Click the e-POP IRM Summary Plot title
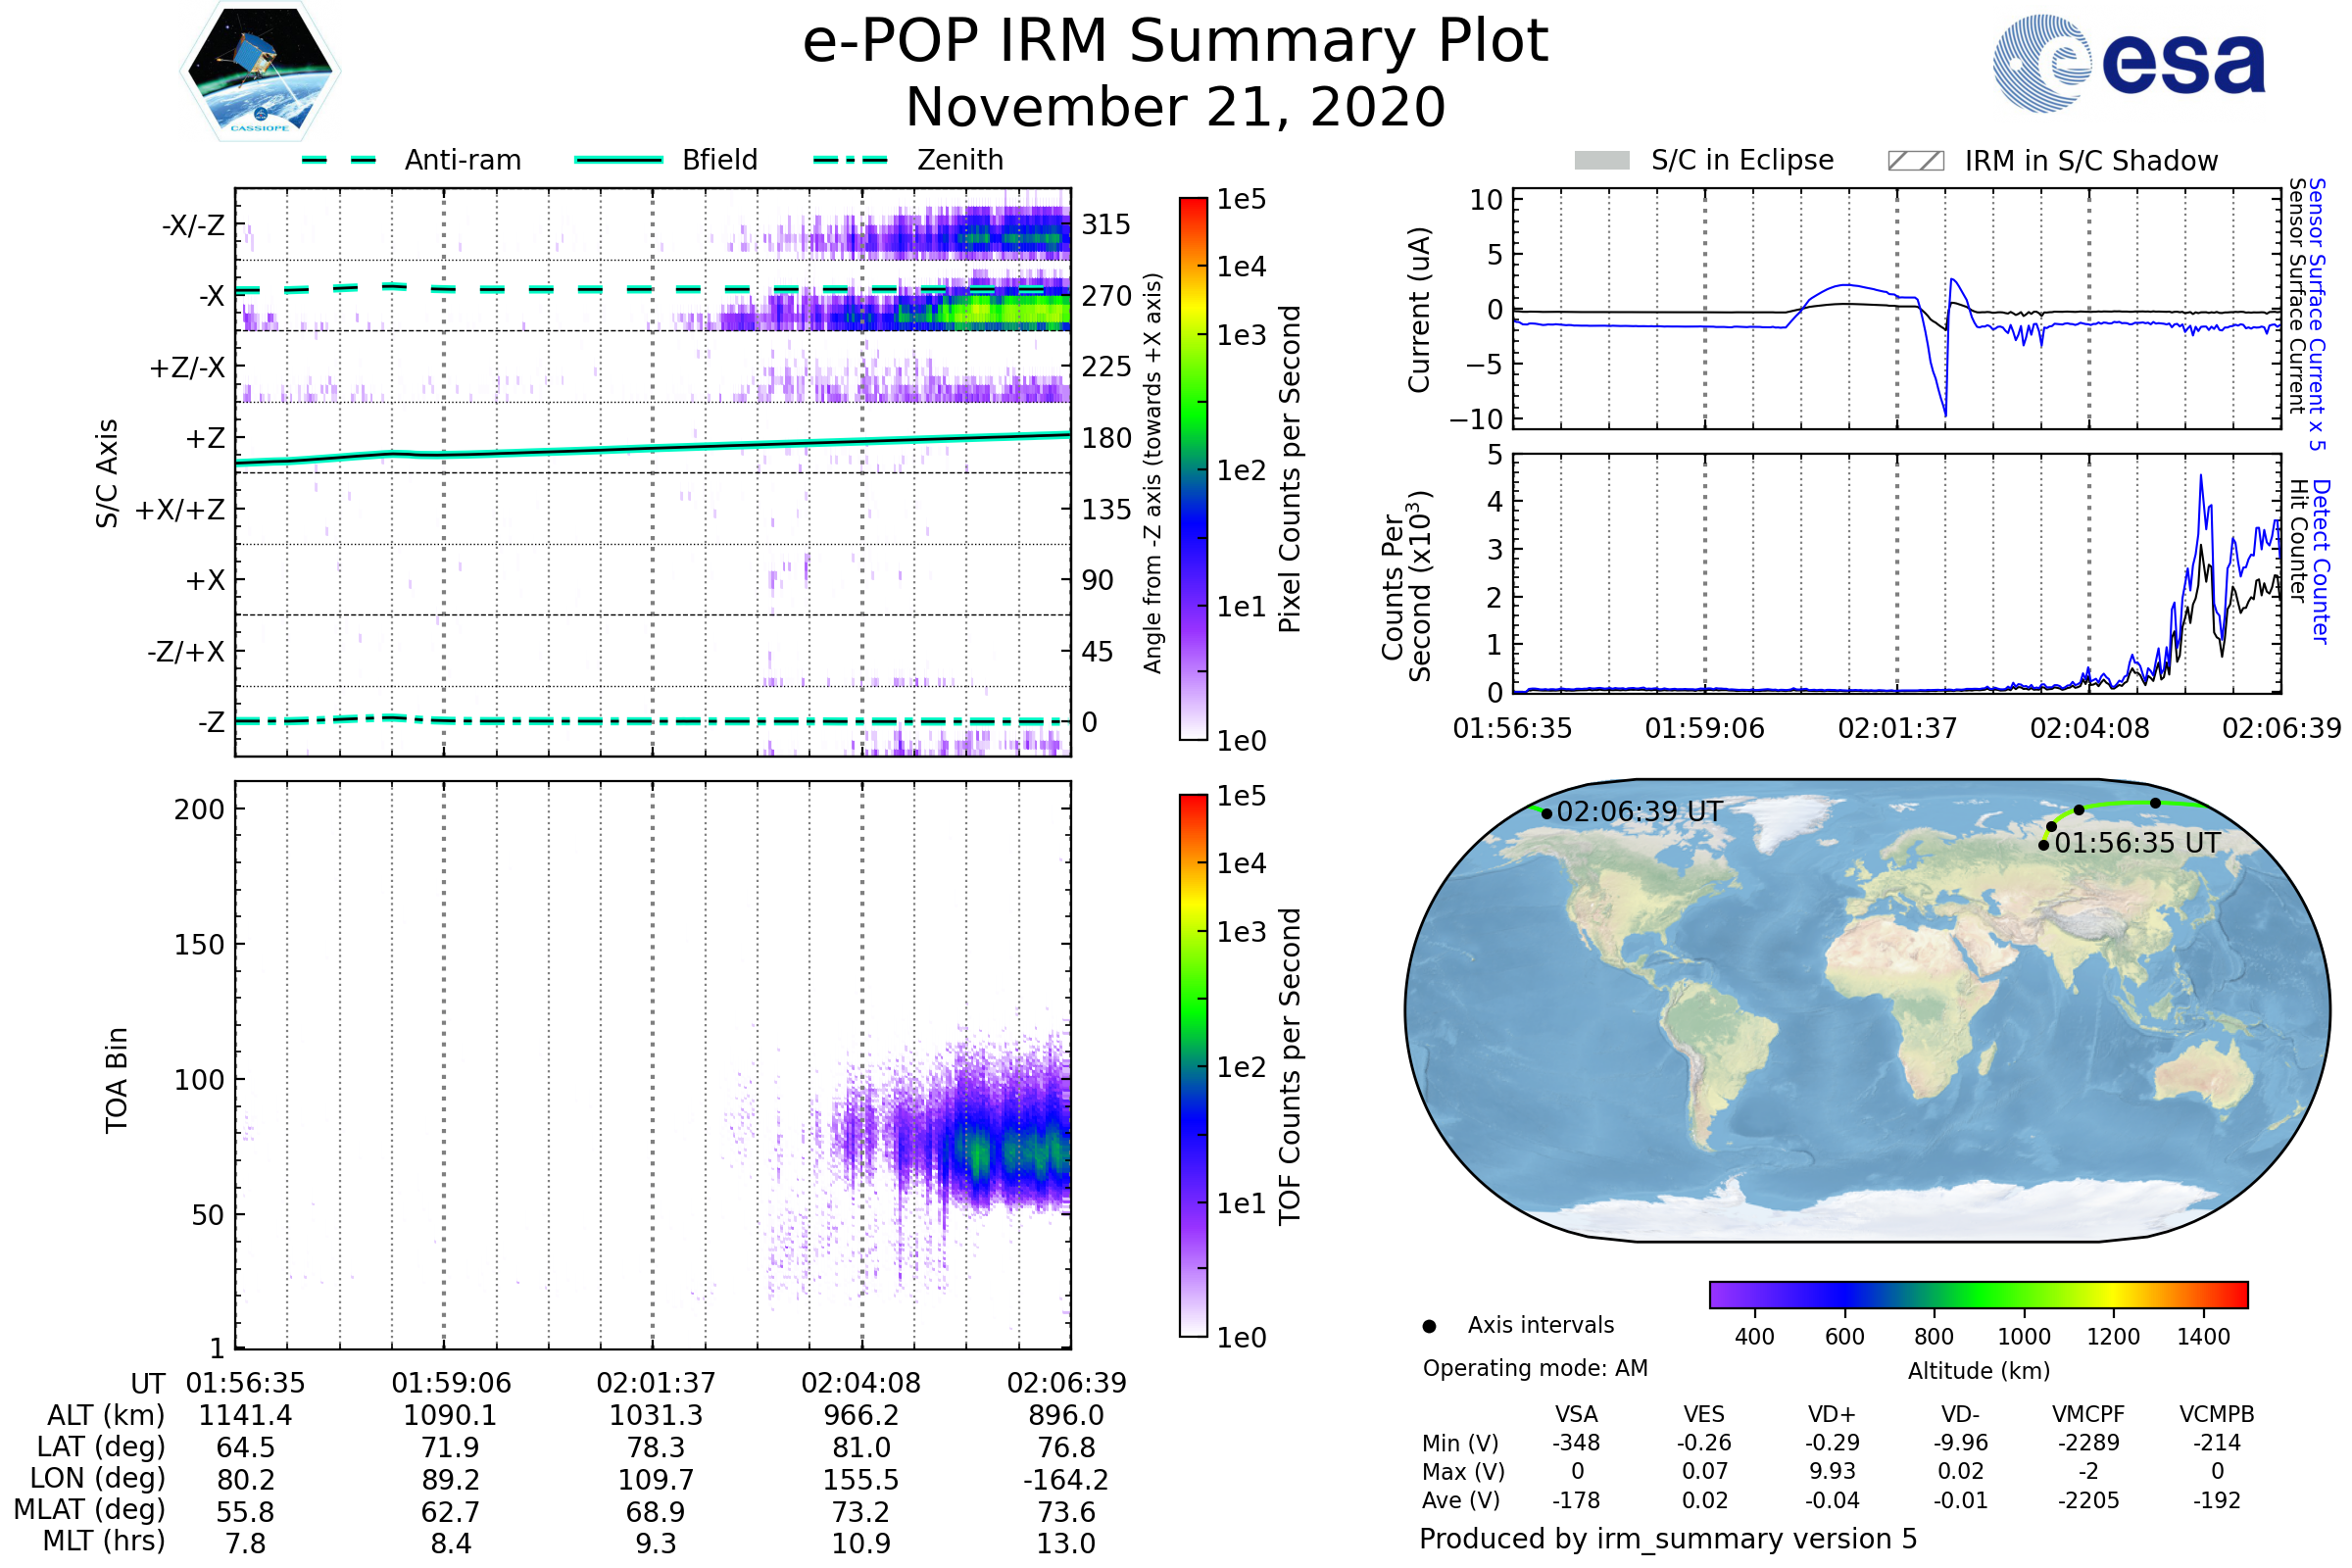Screen dimensions: 2352x1568 click(1175, 42)
